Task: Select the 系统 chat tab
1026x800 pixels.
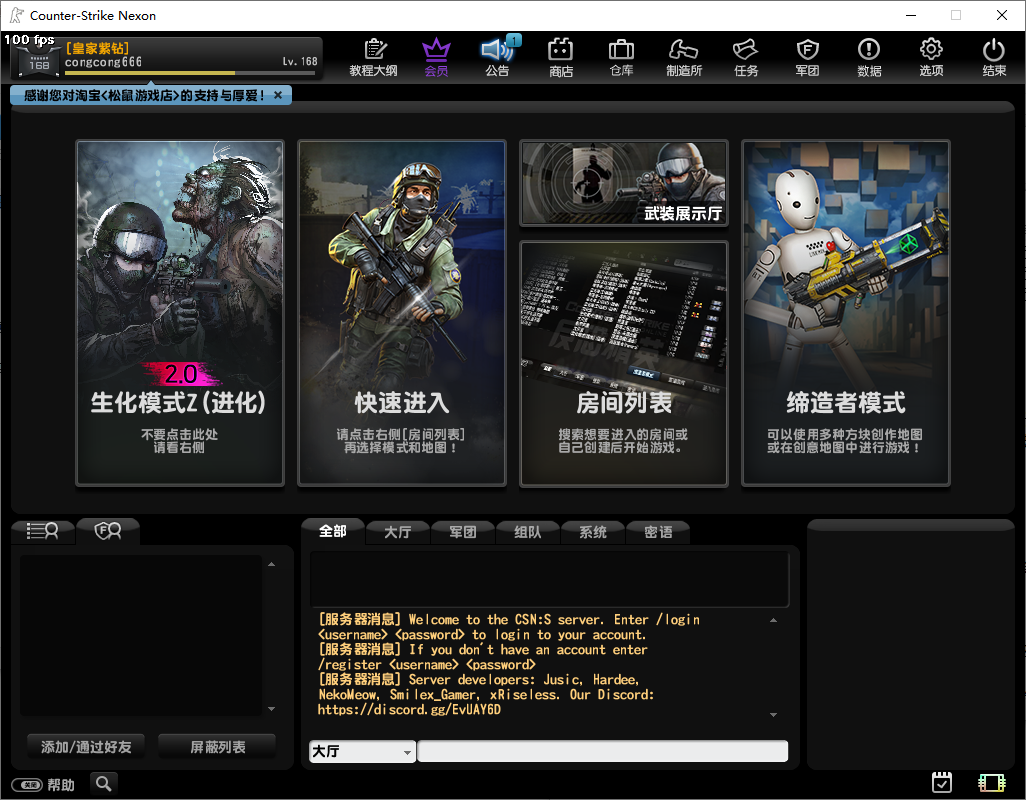Action: (593, 532)
